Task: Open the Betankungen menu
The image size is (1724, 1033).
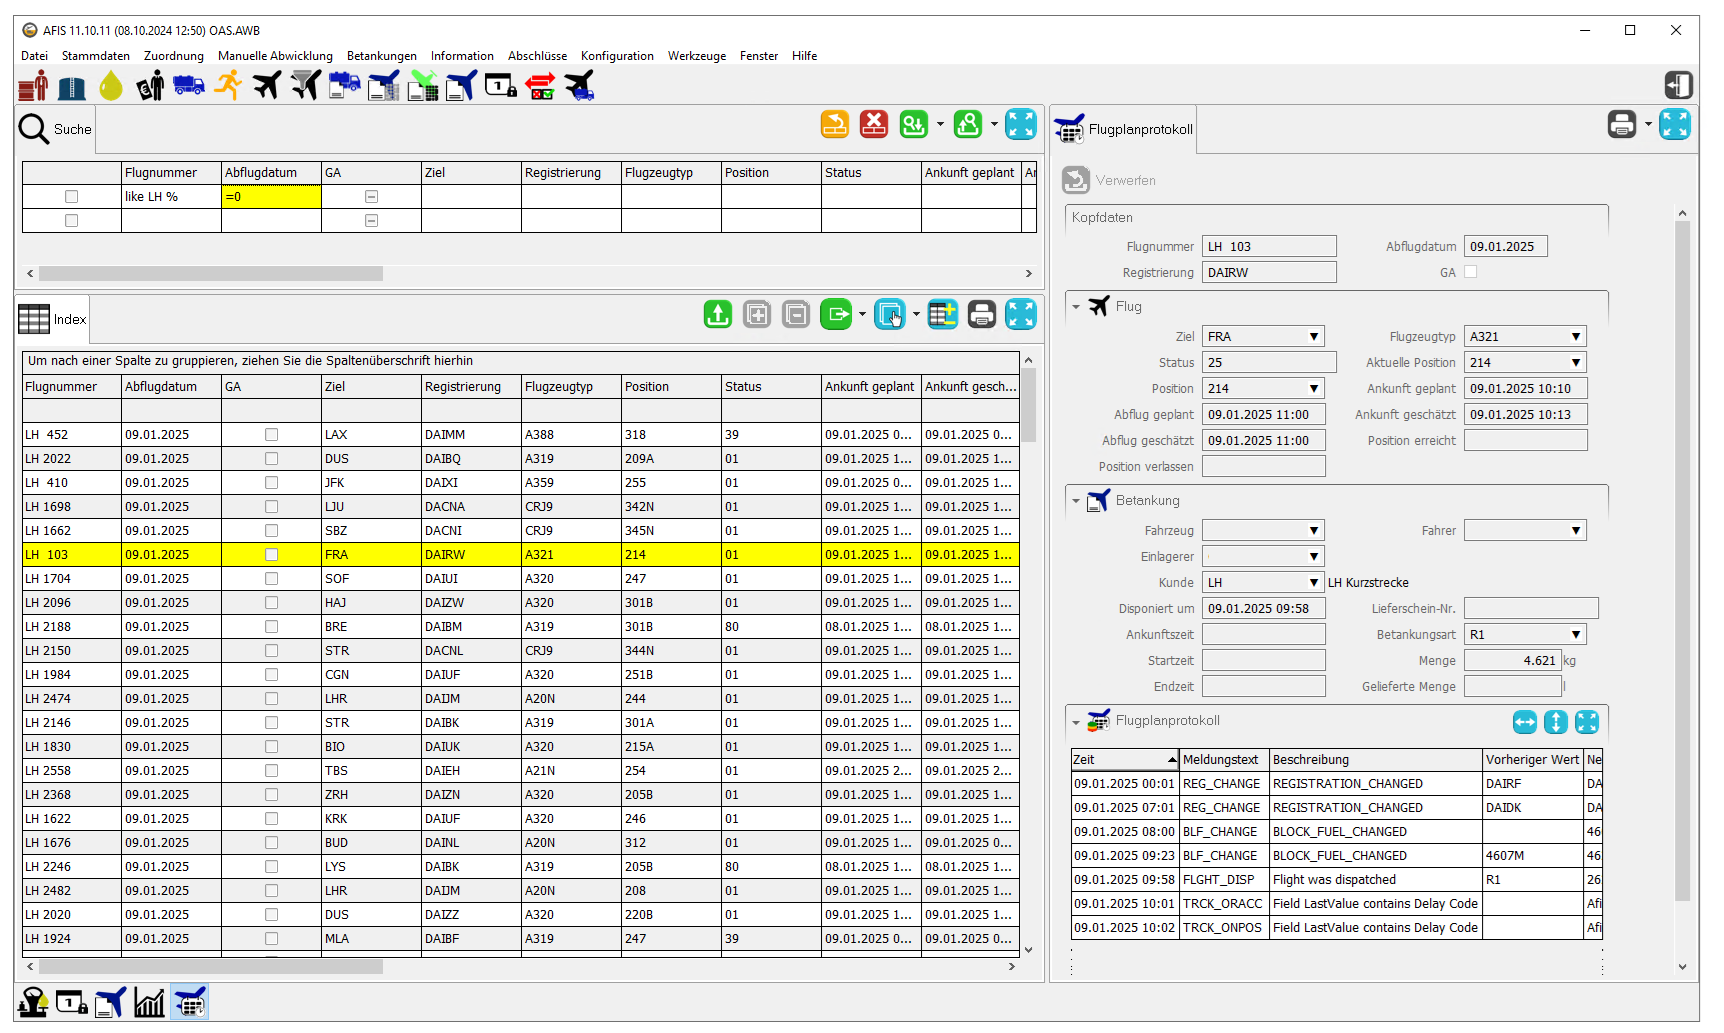Action: 382,56
